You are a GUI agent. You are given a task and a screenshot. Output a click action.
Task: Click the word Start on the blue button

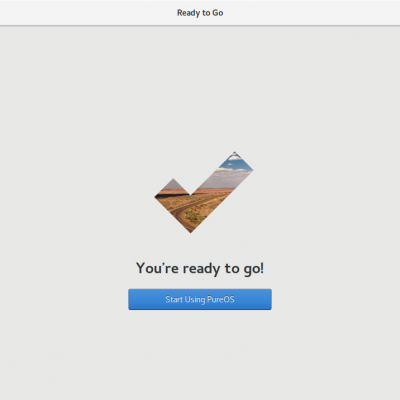point(174,299)
